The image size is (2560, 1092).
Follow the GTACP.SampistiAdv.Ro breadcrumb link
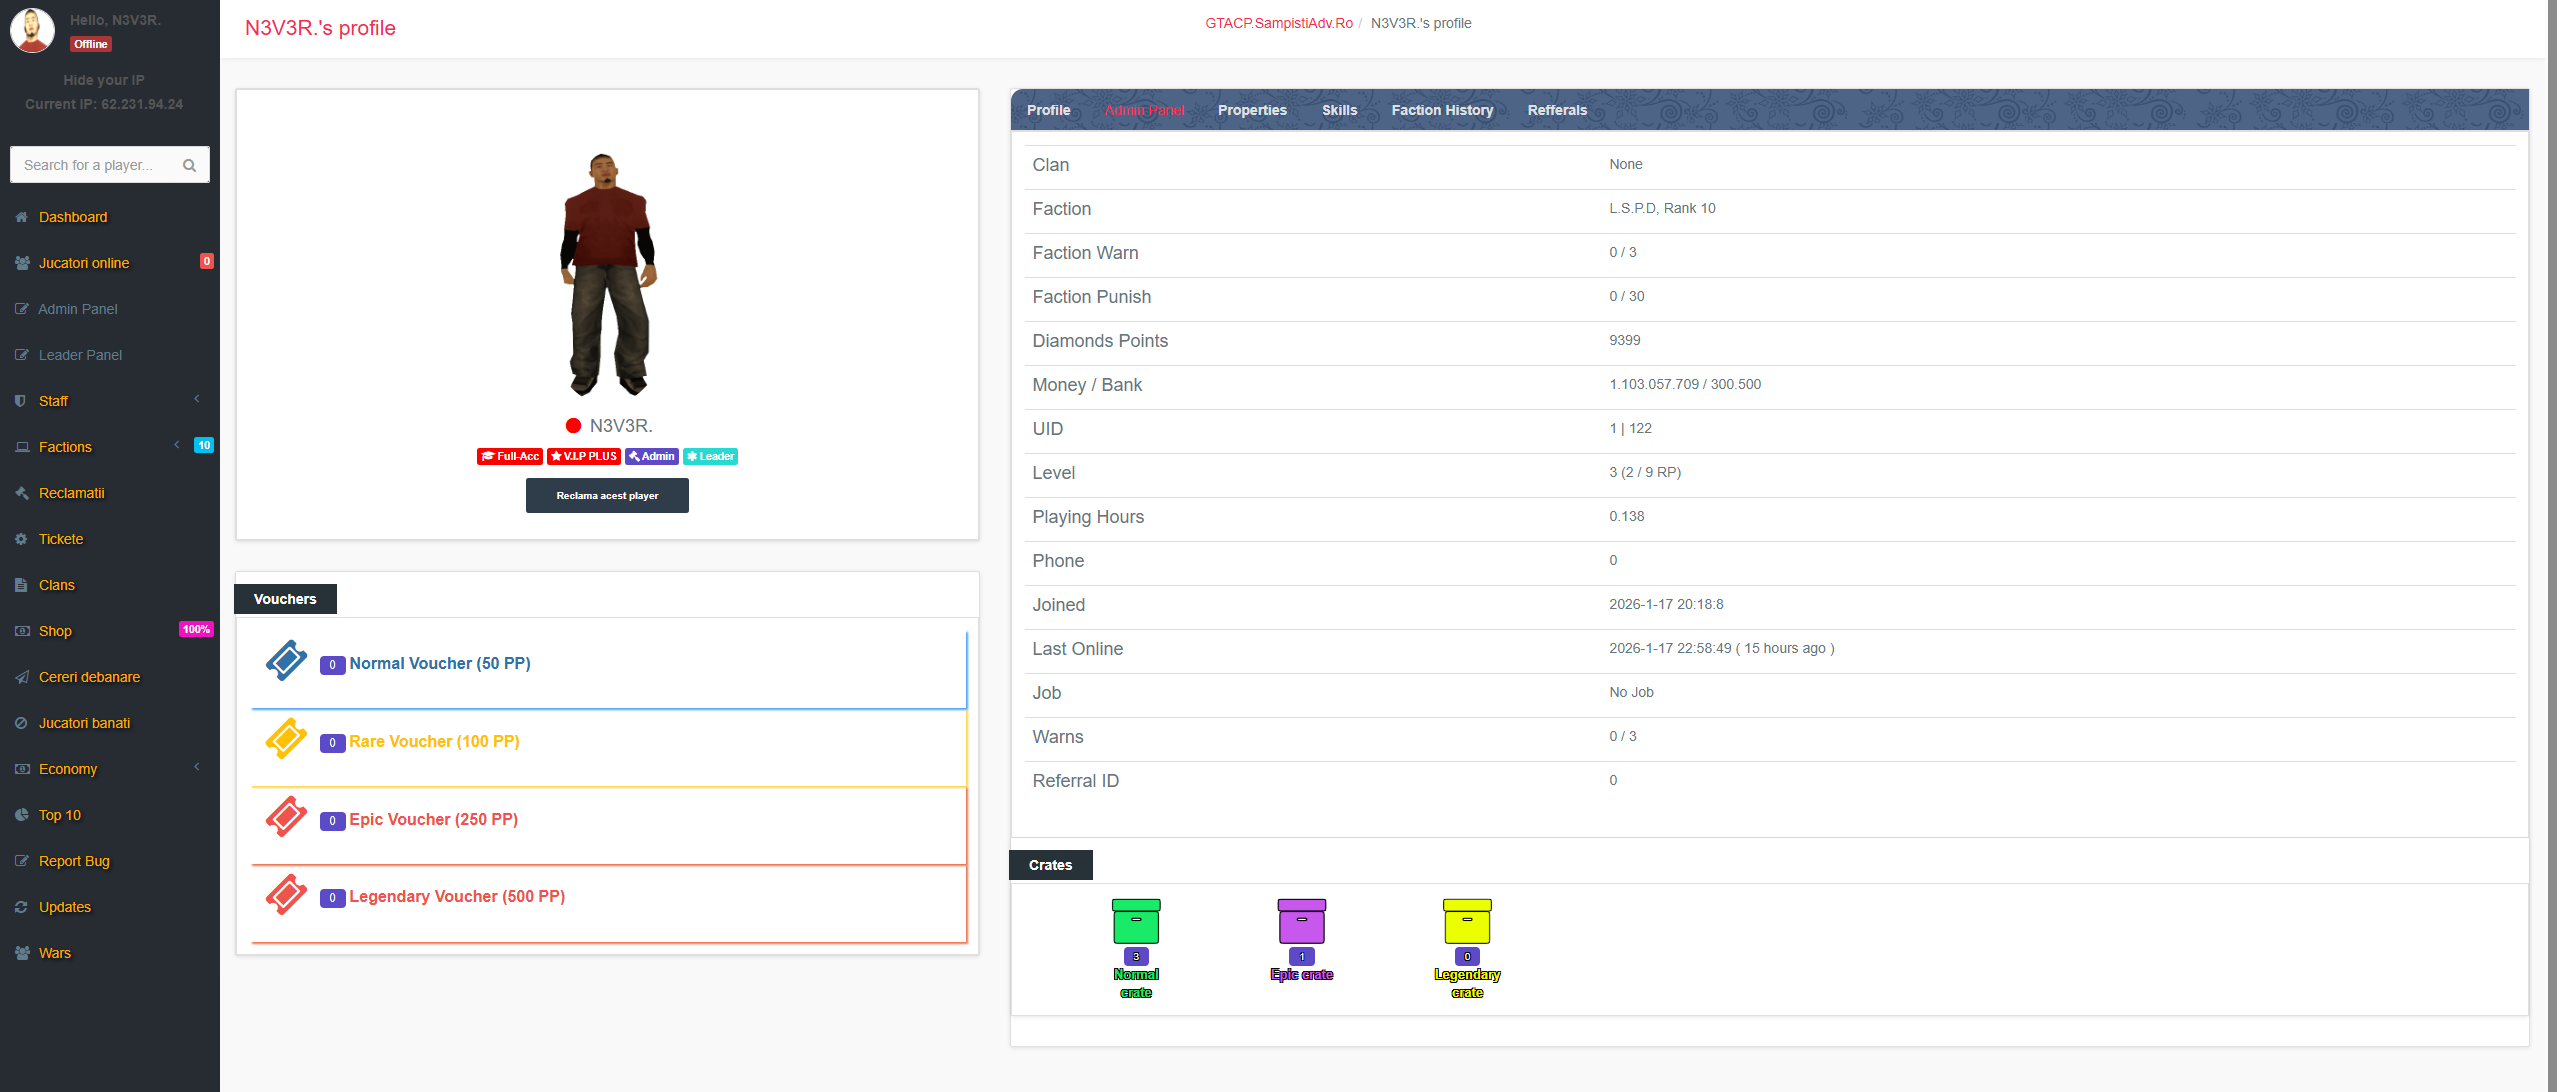coord(1278,23)
